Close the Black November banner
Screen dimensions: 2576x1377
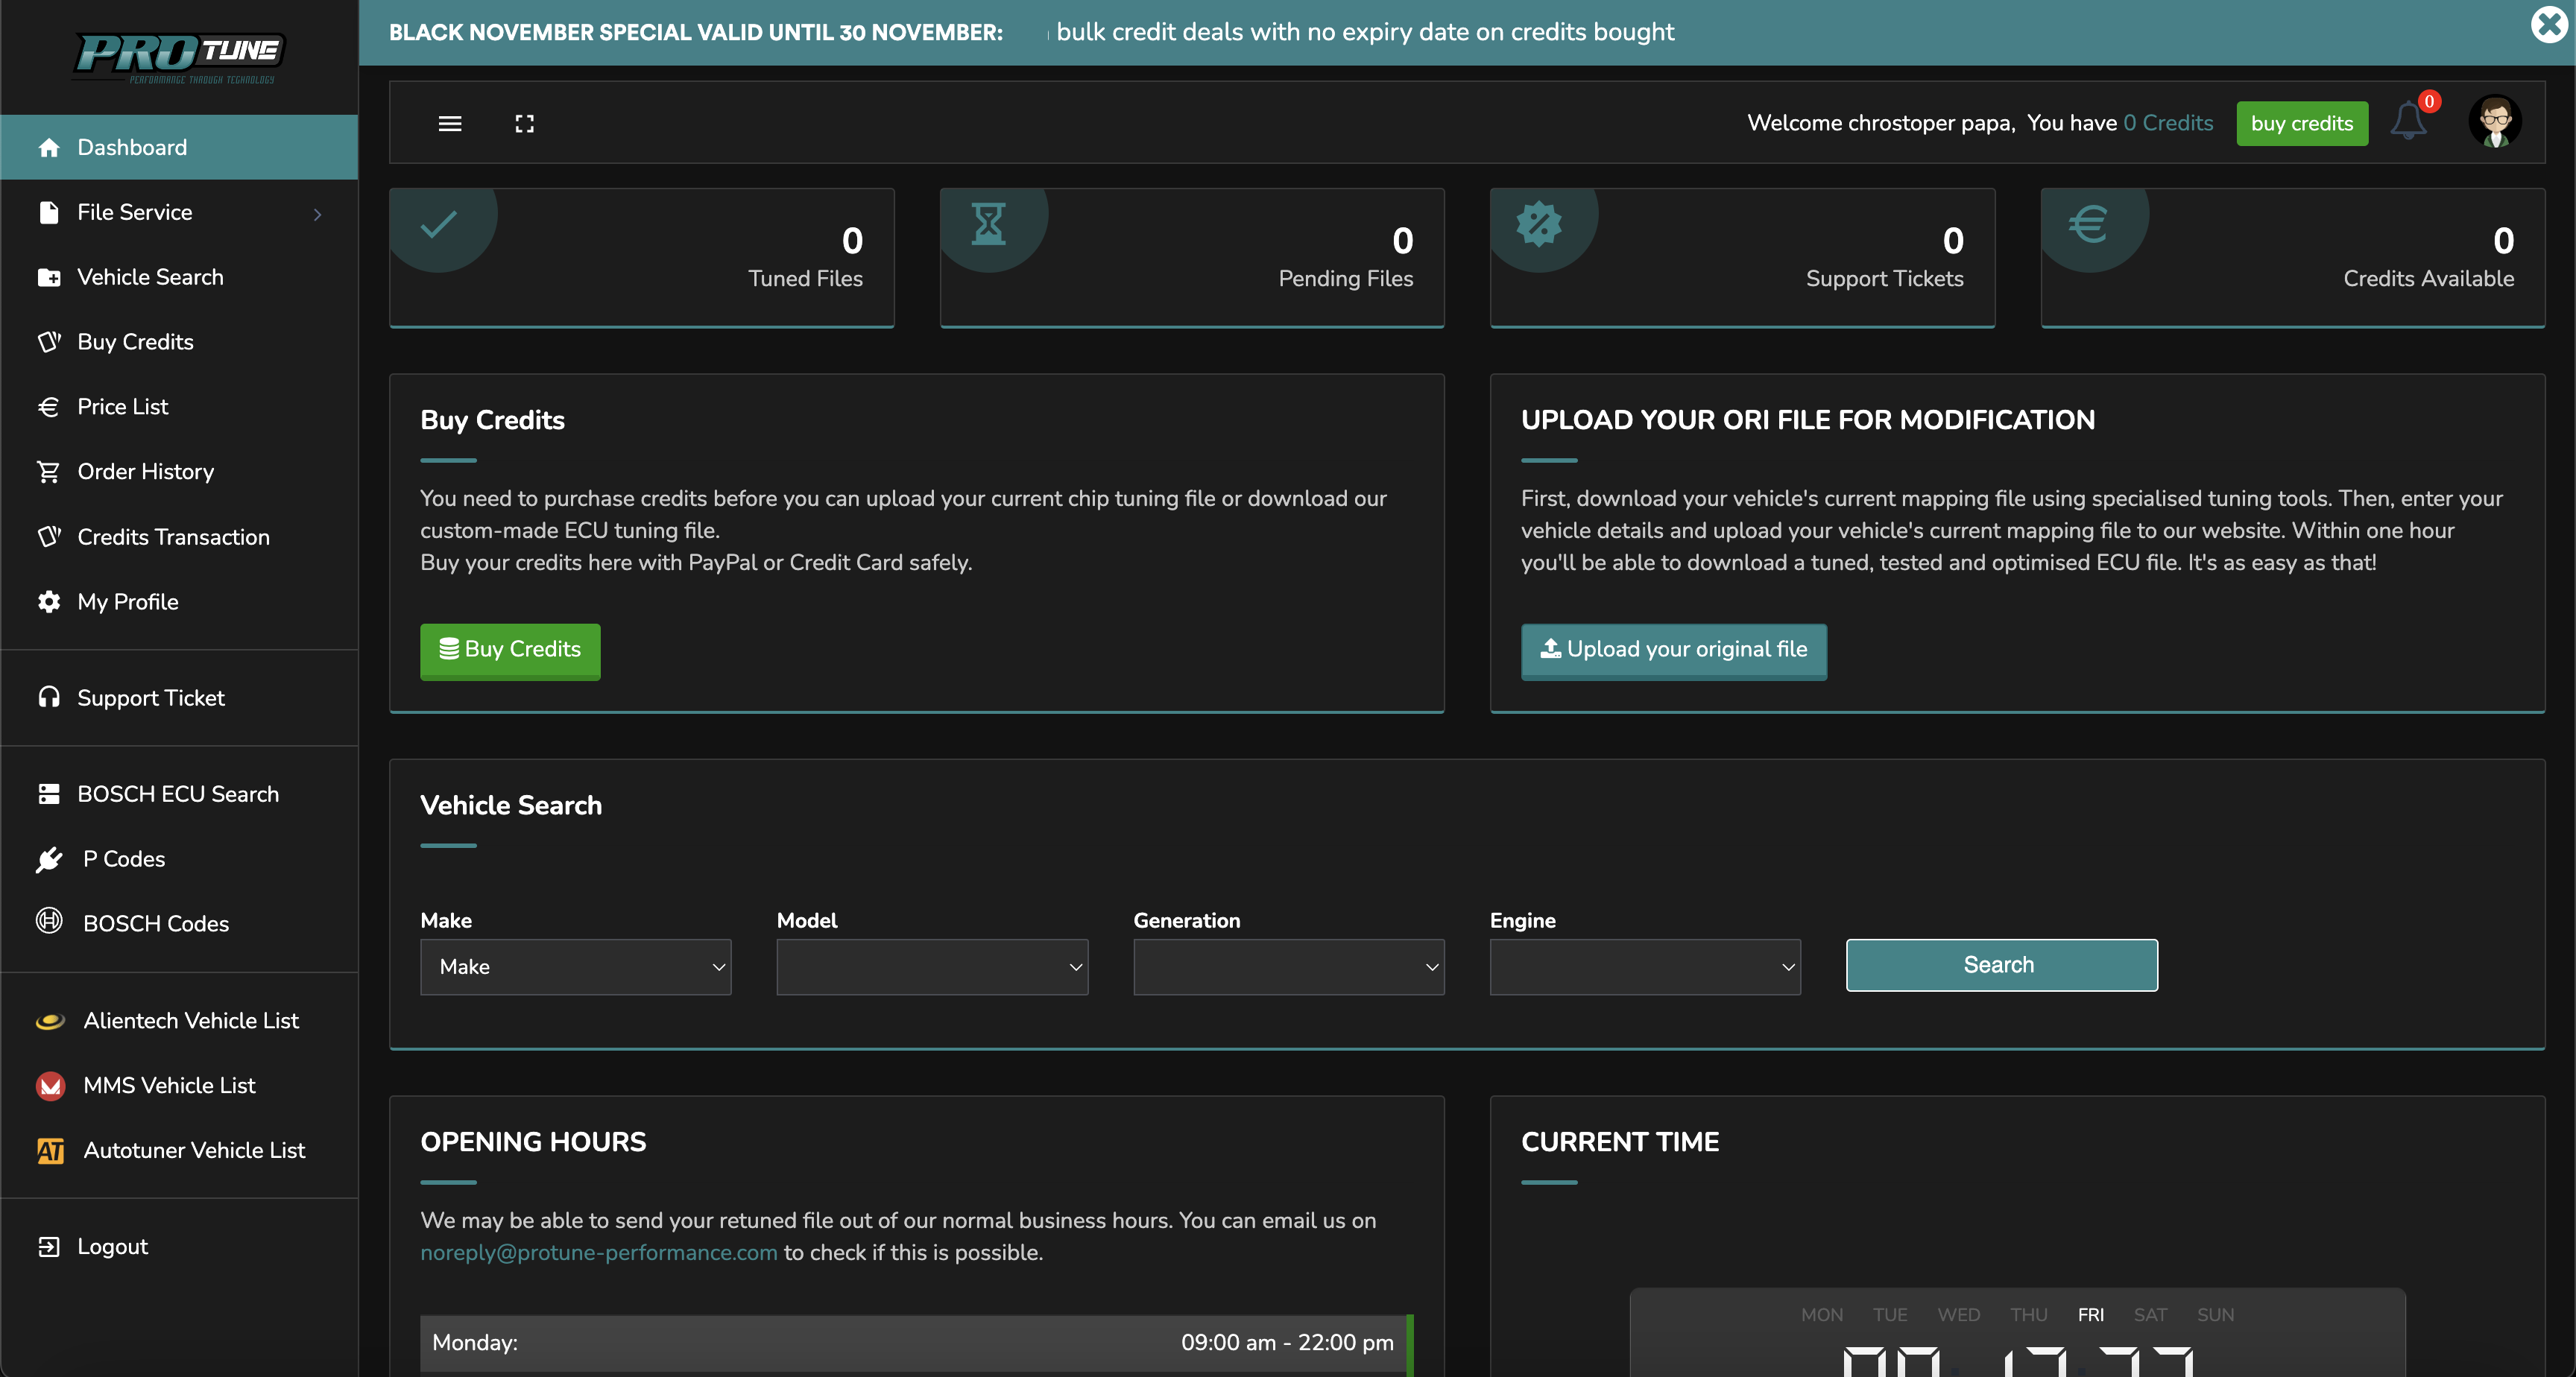pos(2549,24)
